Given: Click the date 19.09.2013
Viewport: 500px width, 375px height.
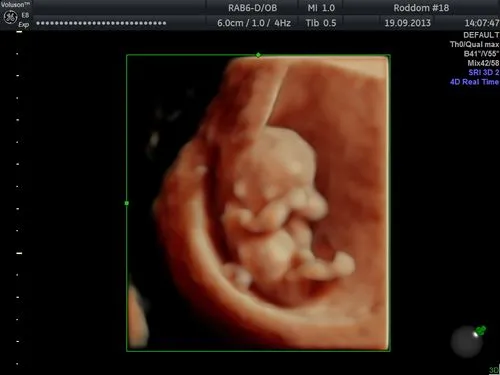Looking at the screenshot, I should pos(407,23).
